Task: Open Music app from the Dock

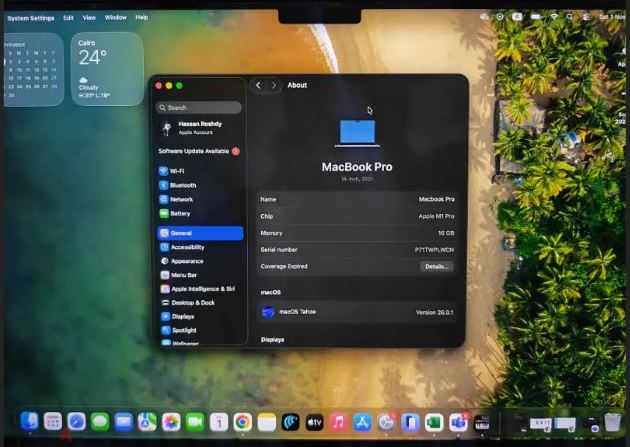Action: 338,422
